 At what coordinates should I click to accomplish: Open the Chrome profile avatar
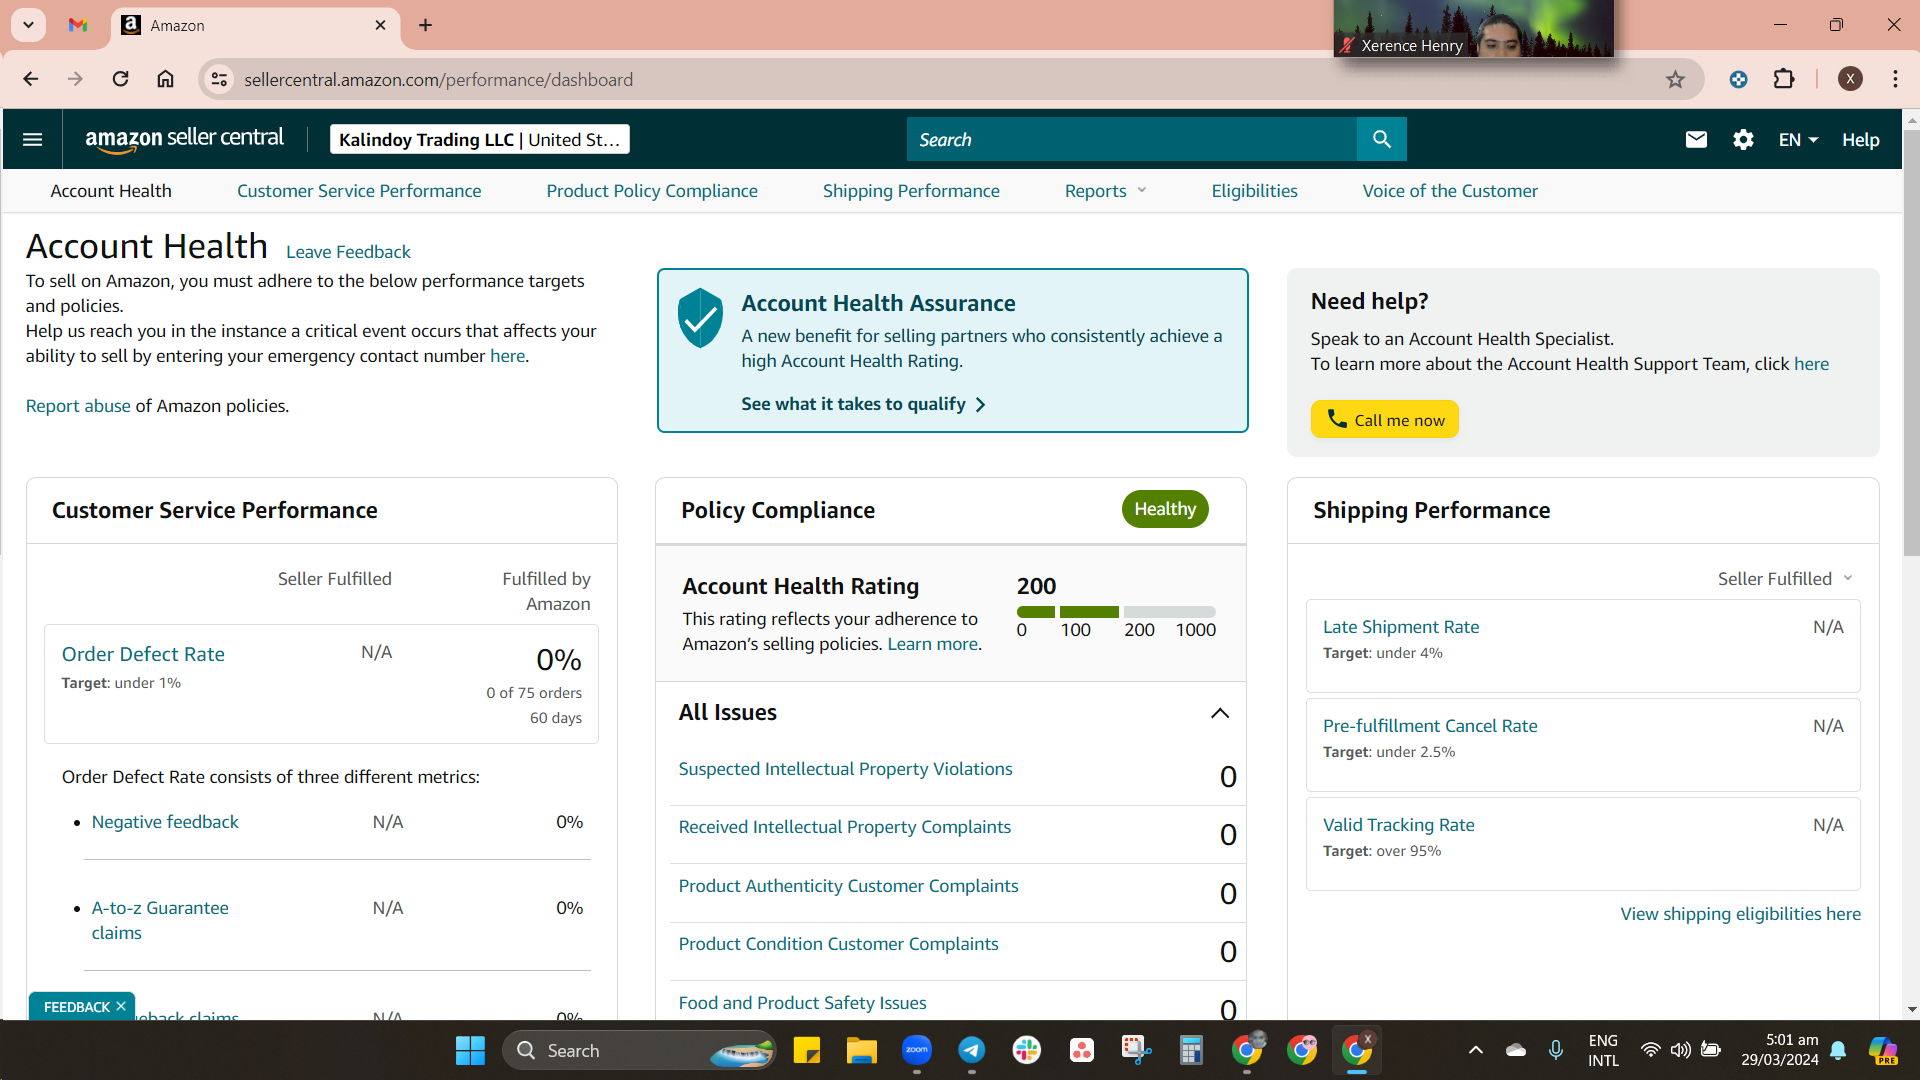point(1850,79)
